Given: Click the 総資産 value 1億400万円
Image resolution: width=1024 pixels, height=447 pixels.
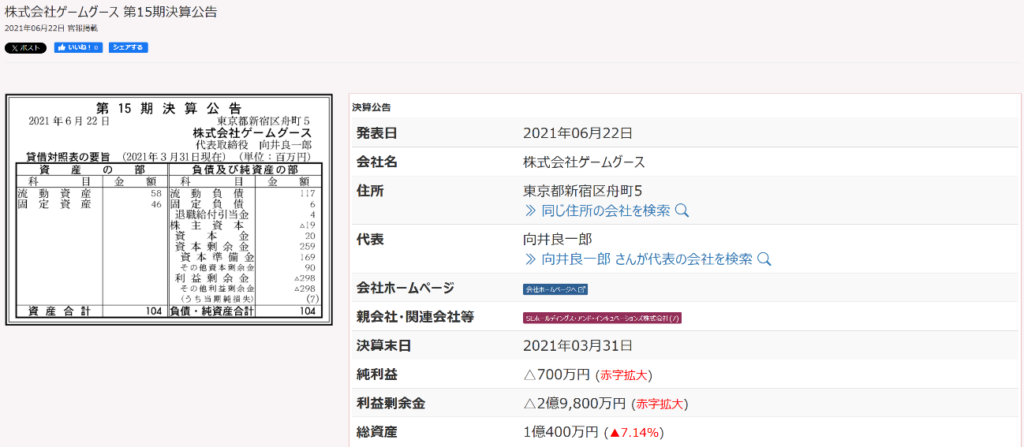Looking at the screenshot, I should [560, 432].
